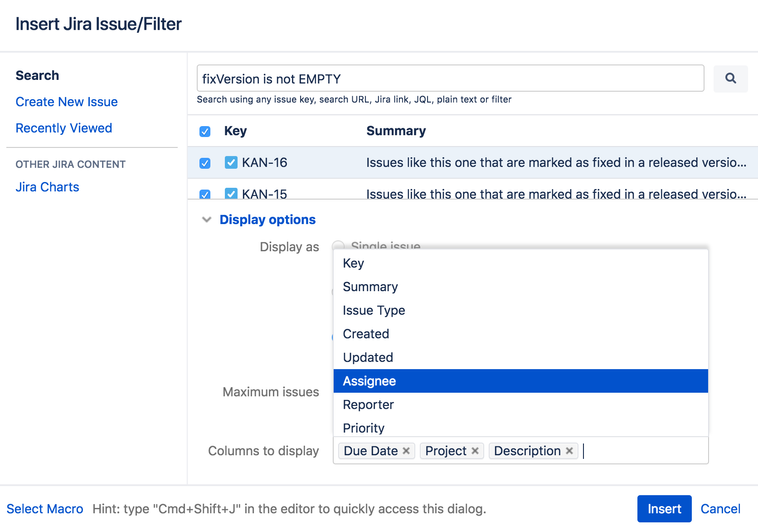Open Recently Viewed issues
The width and height of the screenshot is (758, 527).
64,128
